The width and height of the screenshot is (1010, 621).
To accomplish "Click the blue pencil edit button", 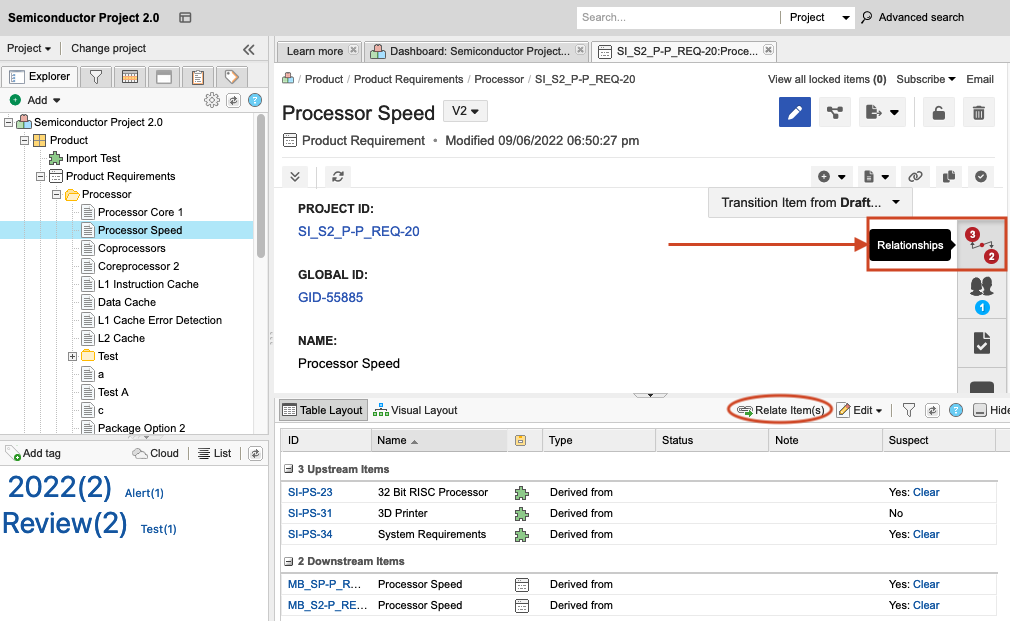I will pyautogui.click(x=795, y=113).
